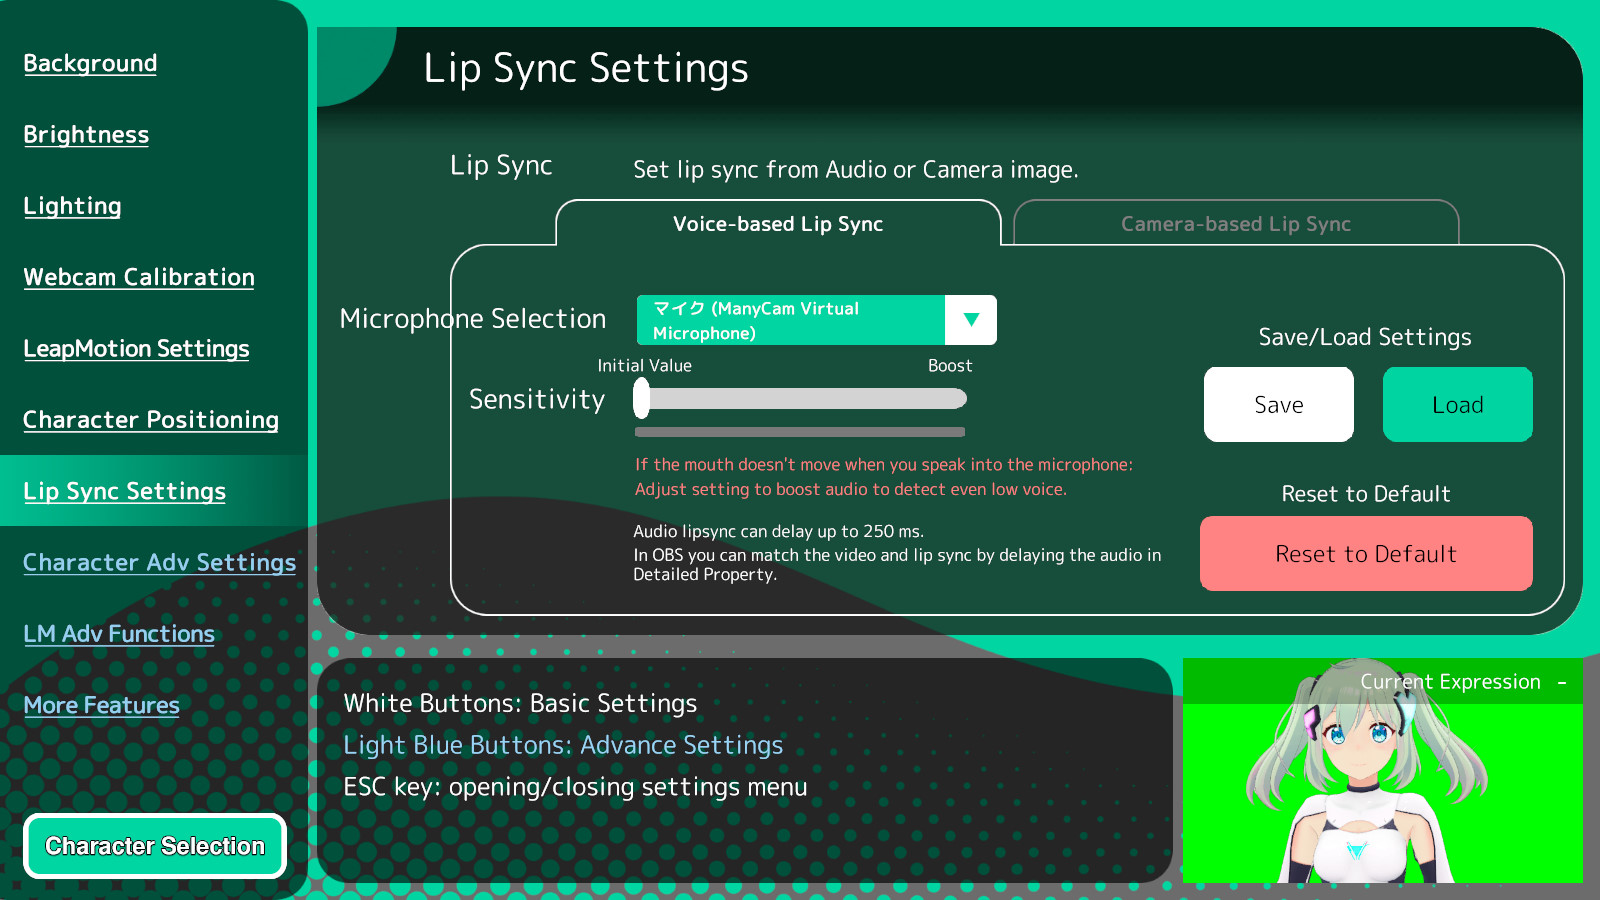Click the 'Microphone Selection' label
This screenshot has width=1600, height=900.
point(473,319)
